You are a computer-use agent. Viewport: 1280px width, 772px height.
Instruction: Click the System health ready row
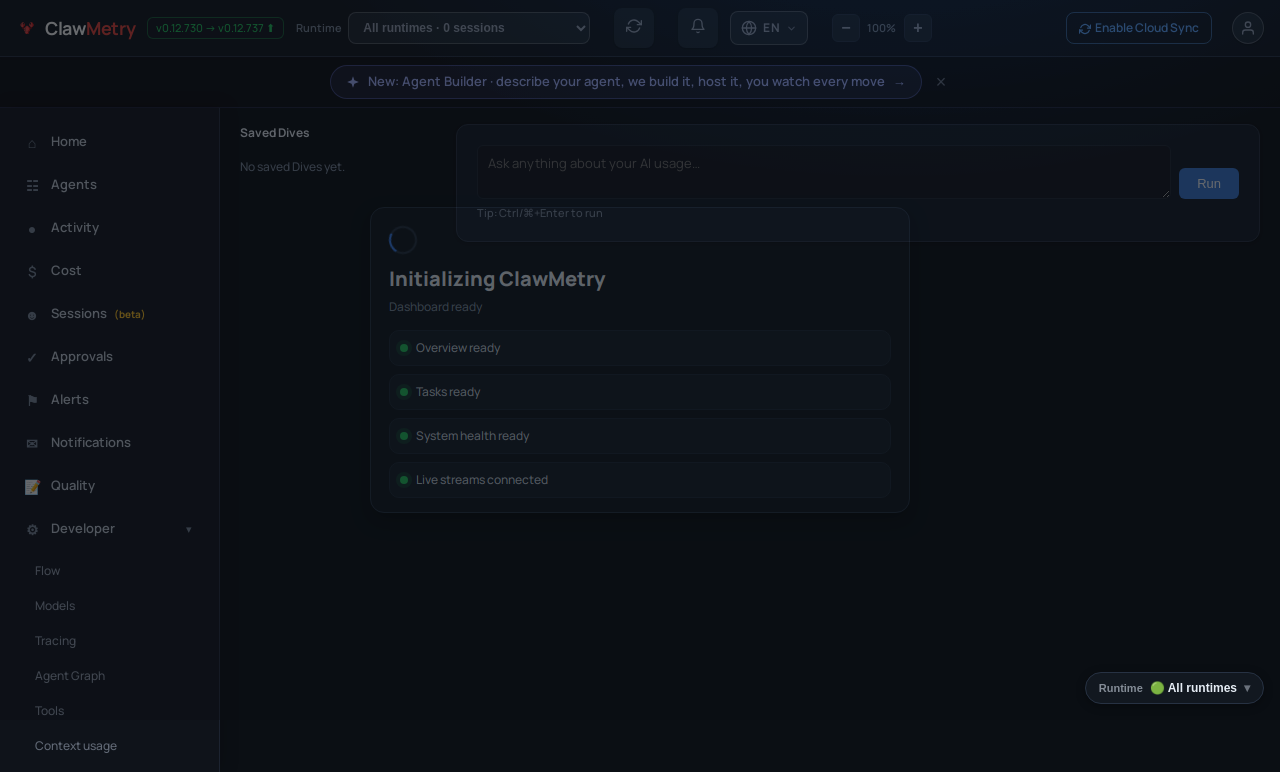[640, 436]
